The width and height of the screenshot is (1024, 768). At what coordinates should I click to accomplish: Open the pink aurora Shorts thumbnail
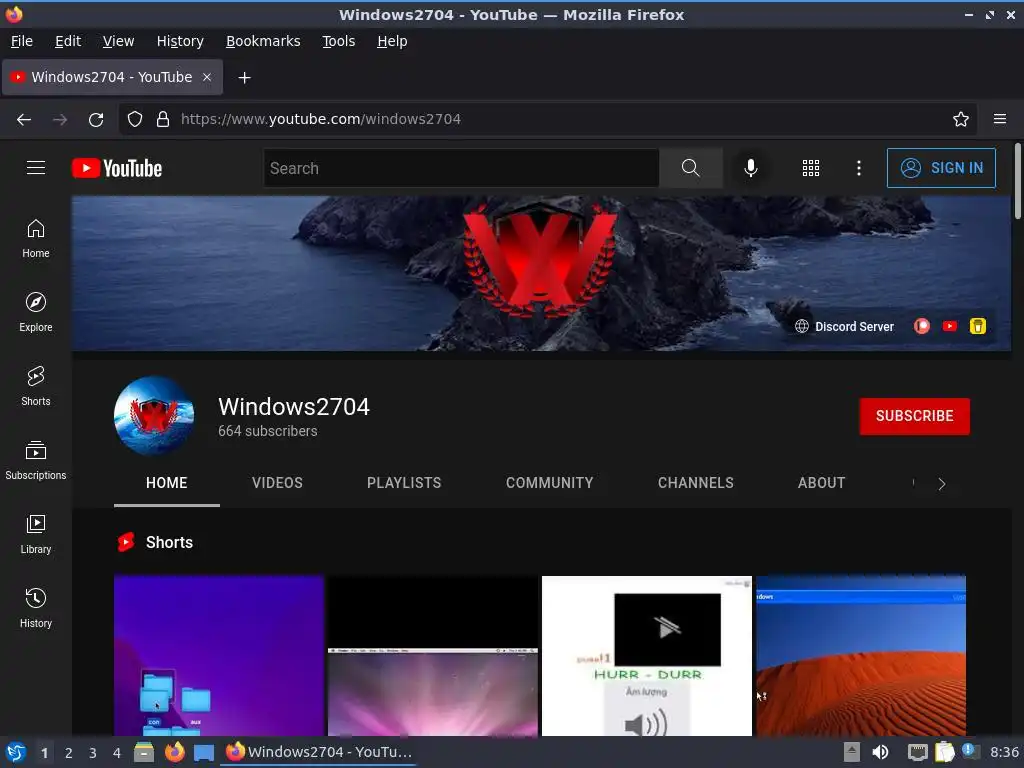pyautogui.click(x=432, y=656)
